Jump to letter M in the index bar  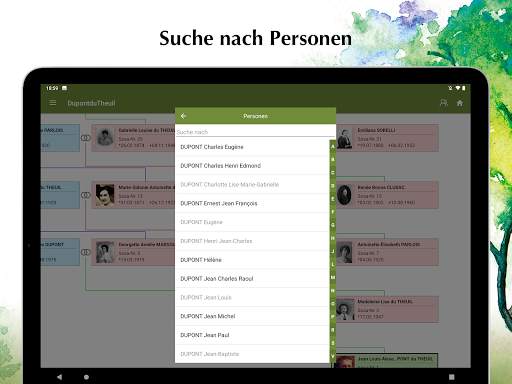pos(333,277)
